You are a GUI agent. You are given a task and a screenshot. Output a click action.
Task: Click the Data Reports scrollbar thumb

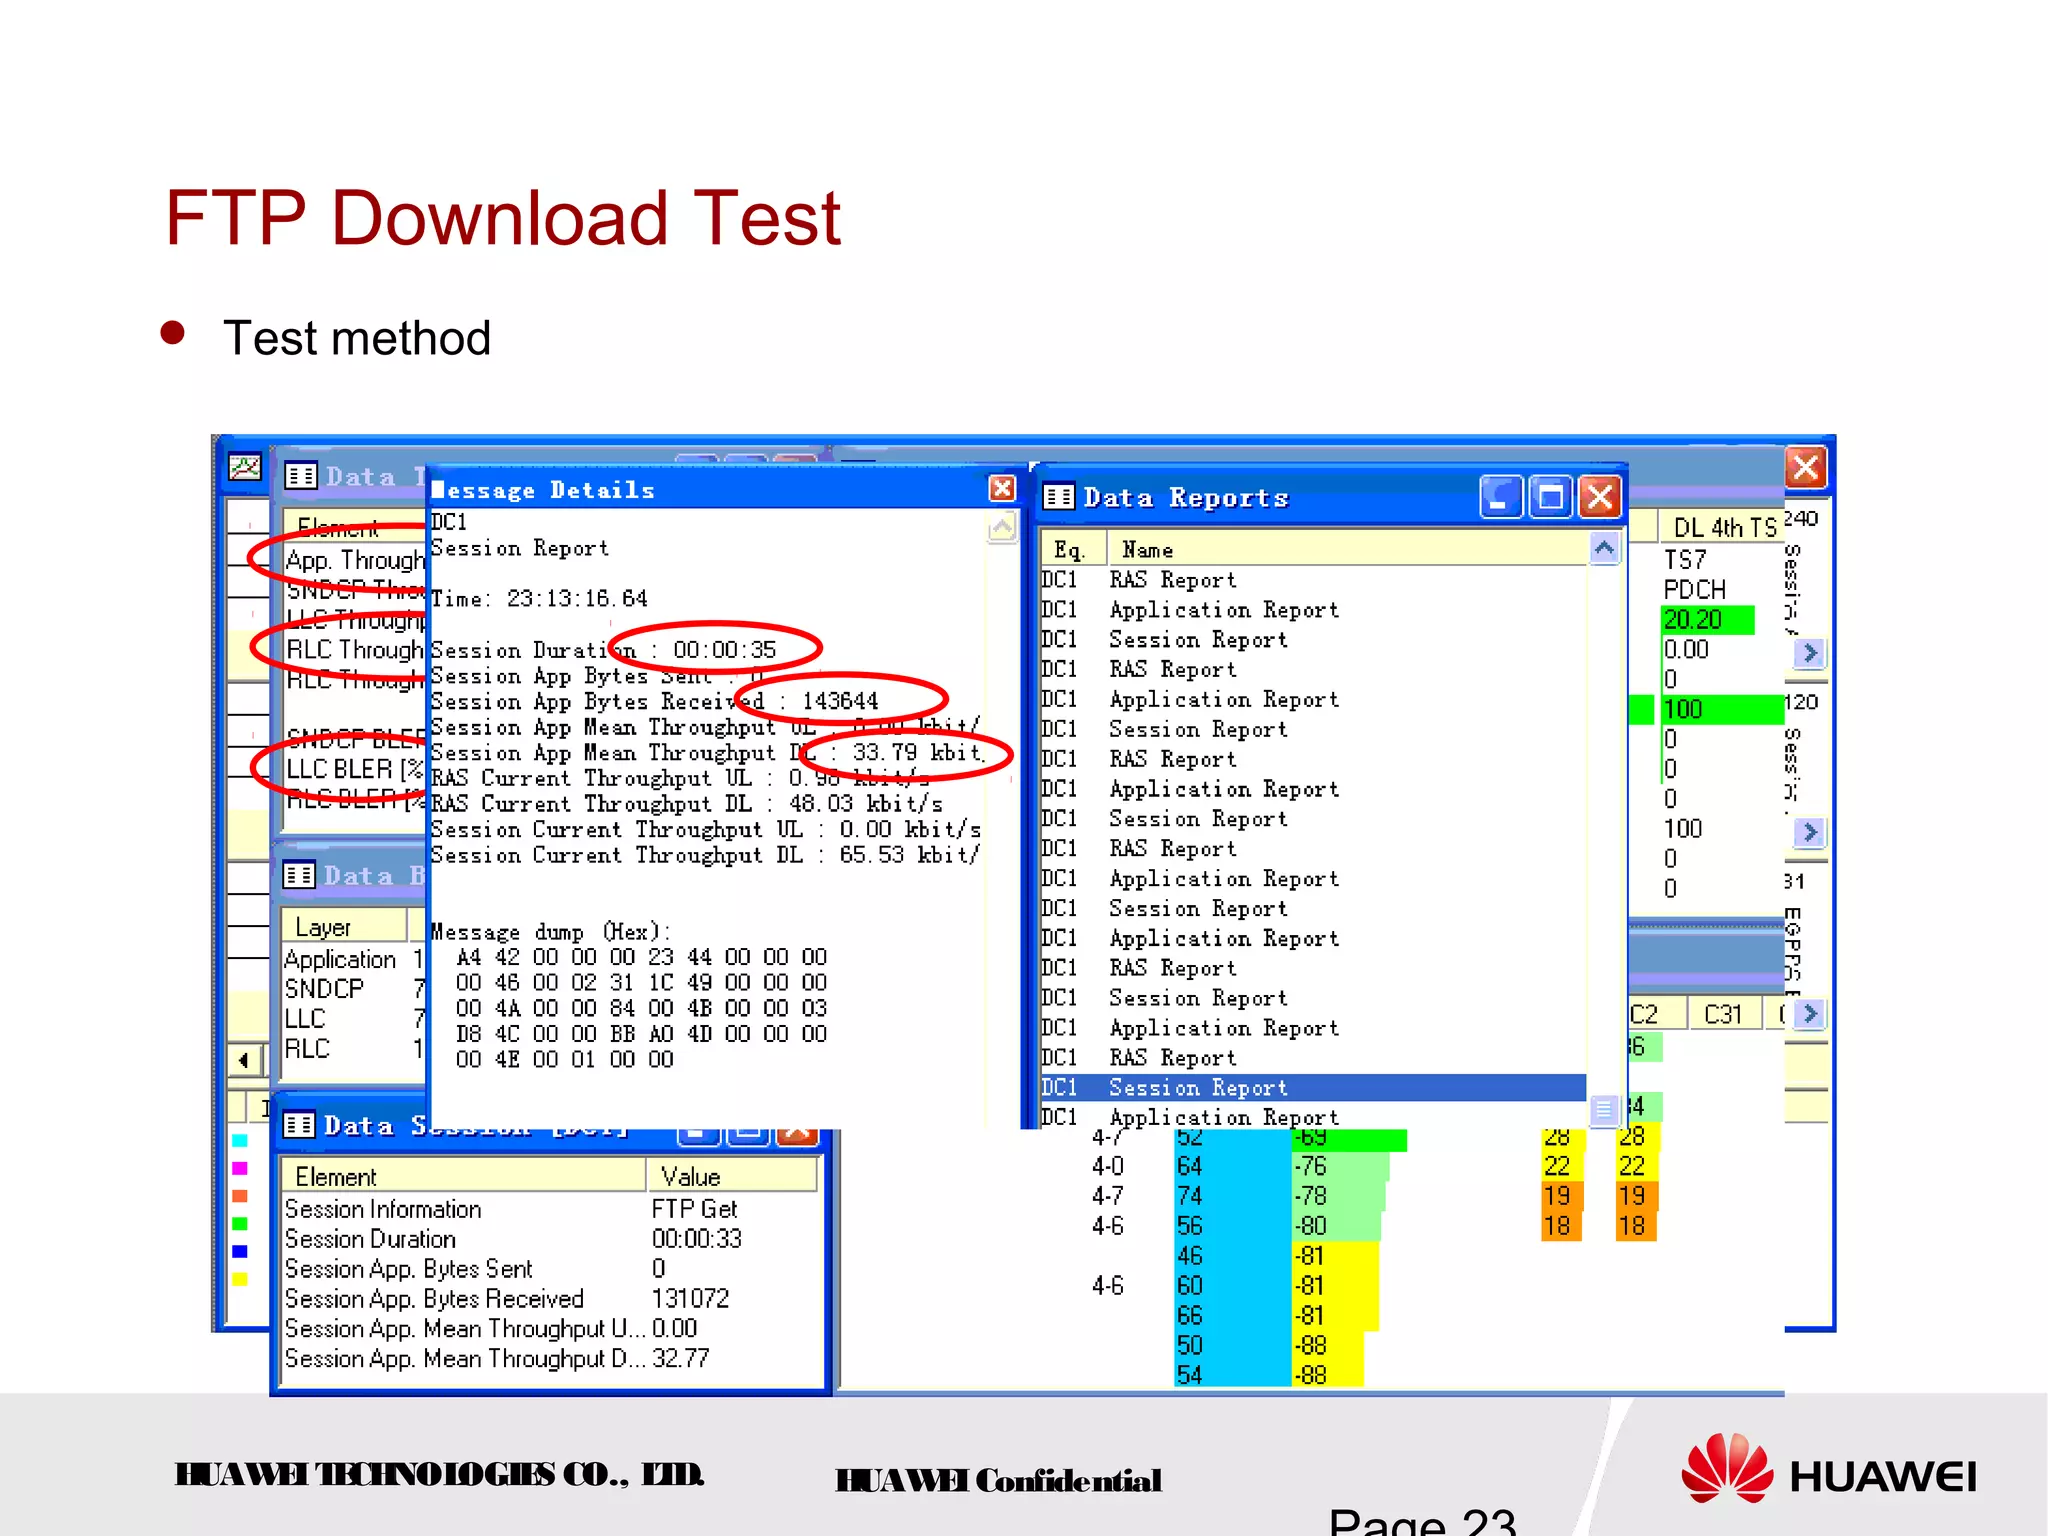click(1604, 1109)
